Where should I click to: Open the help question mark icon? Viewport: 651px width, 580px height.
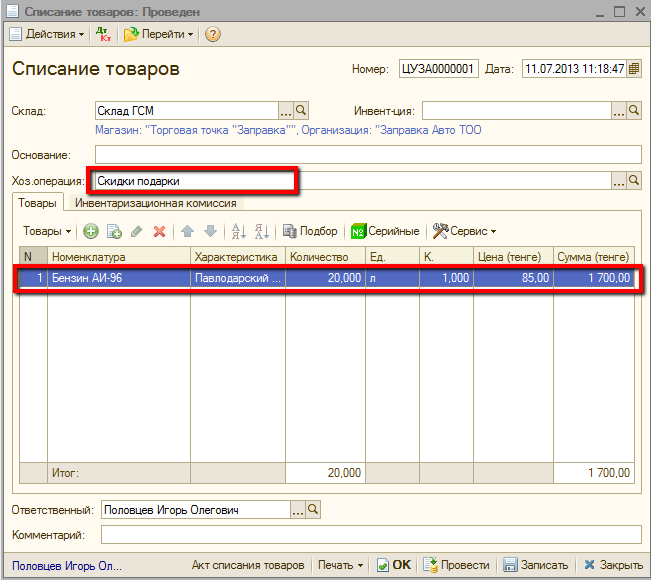coord(212,34)
